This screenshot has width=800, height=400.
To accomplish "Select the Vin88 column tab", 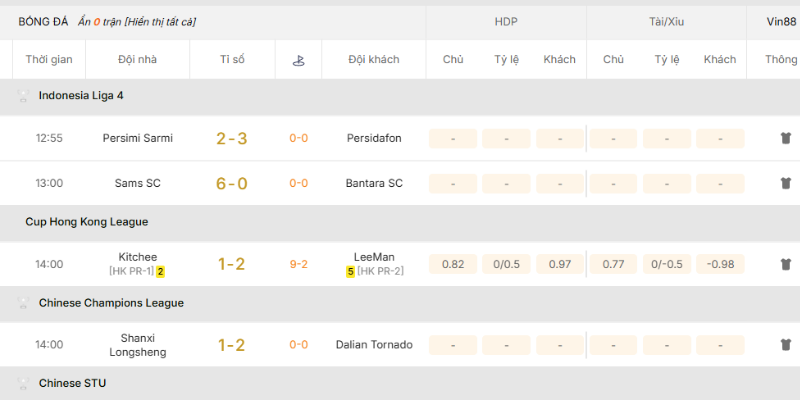I will pos(780,21).
